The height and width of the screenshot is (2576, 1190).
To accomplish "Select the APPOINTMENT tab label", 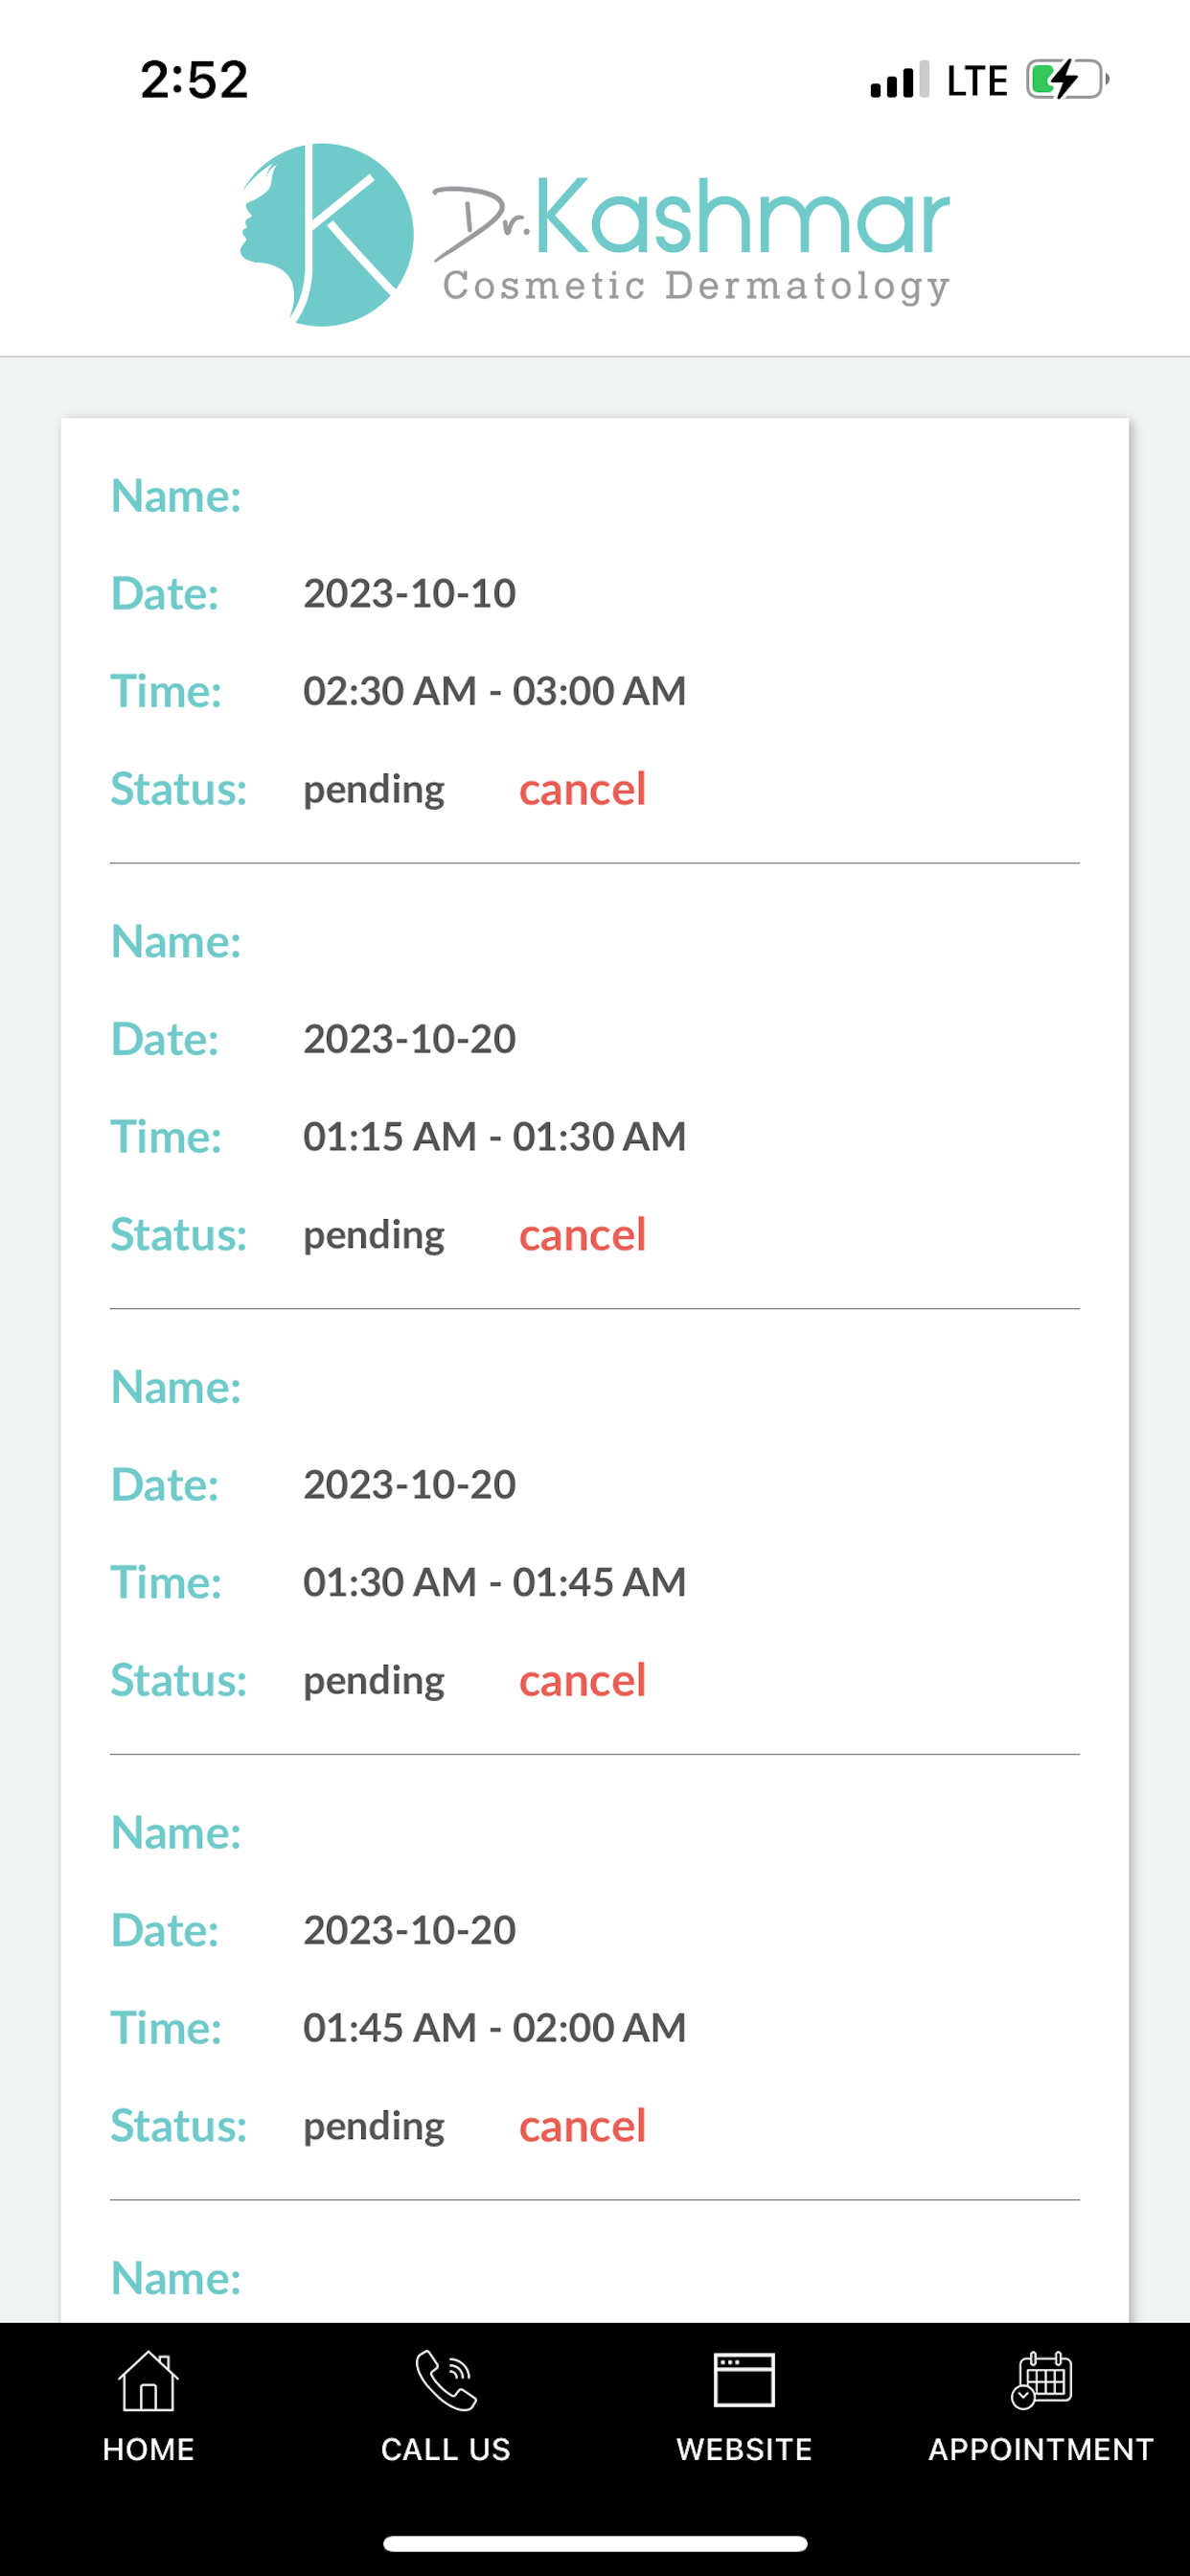I will (1041, 2449).
